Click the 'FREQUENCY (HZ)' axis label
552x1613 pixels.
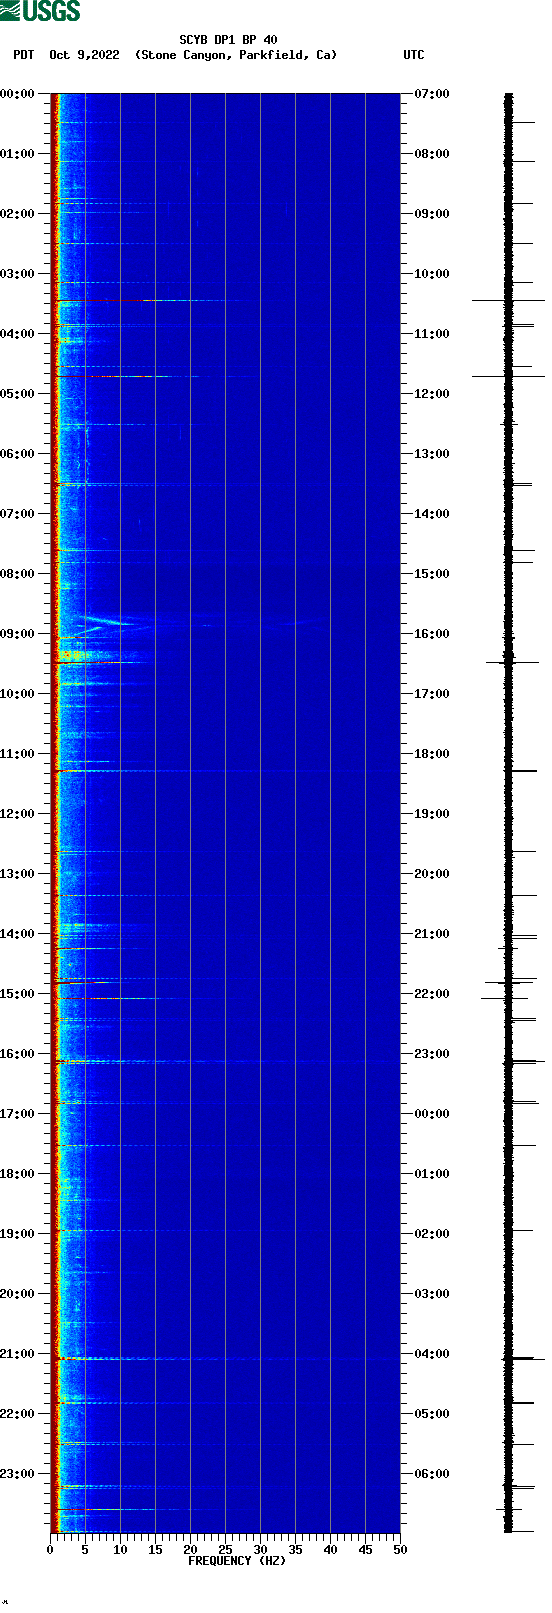[237, 1561]
